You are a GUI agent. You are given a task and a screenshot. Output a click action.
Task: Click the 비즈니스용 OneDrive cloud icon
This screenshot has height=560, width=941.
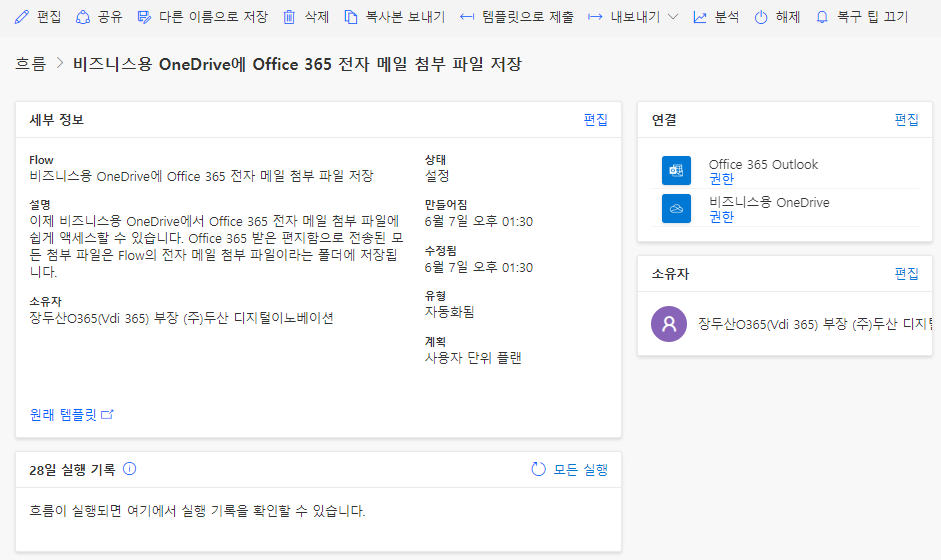pos(676,209)
